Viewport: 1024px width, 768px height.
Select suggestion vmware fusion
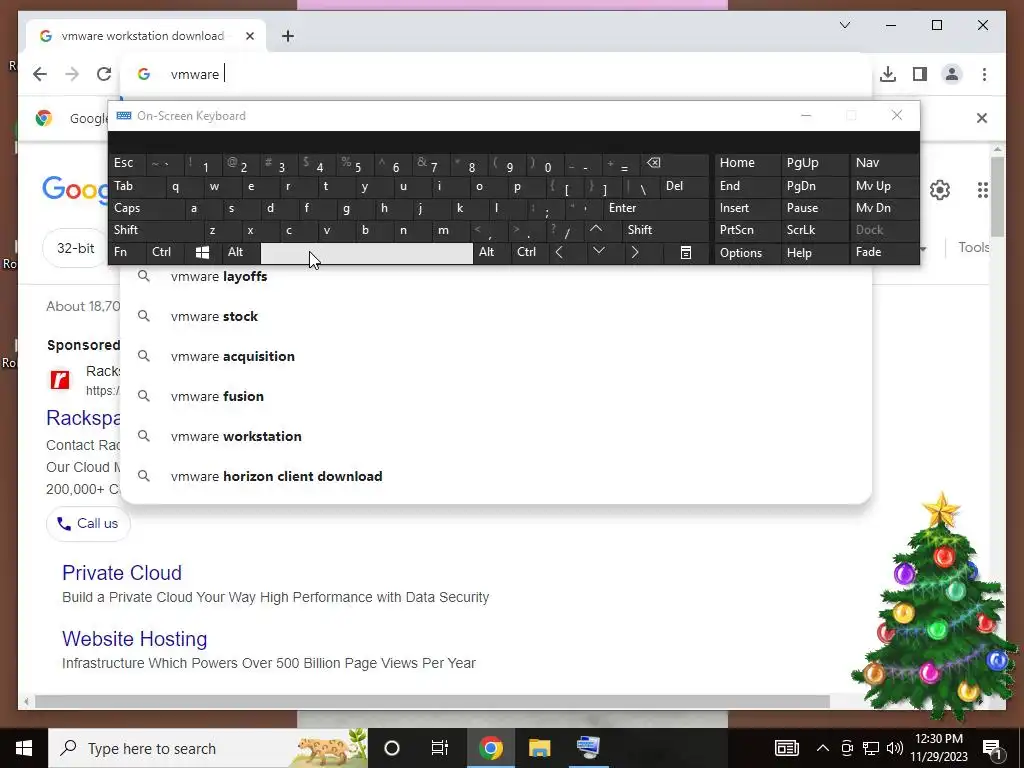(x=496, y=396)
